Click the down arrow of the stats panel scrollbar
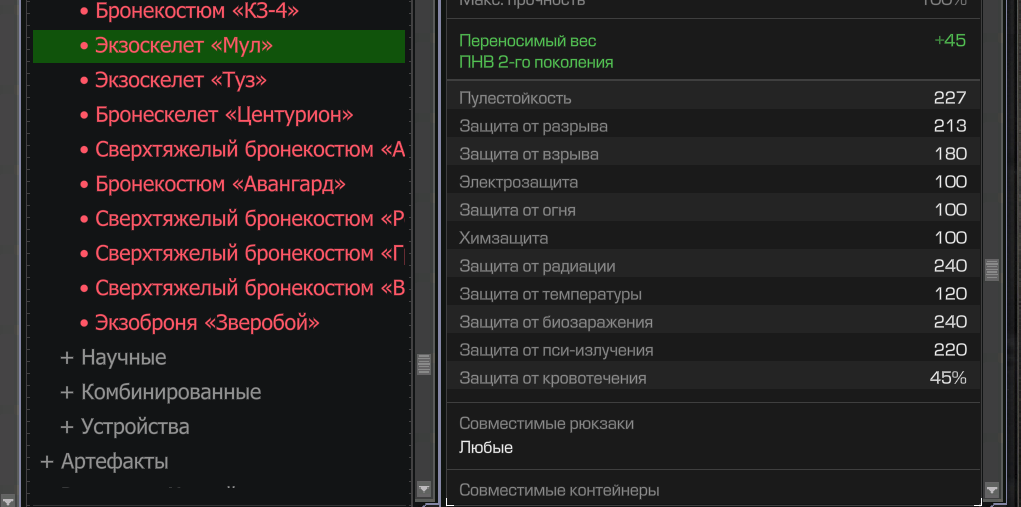The image size is (1021, 507). 992,490
